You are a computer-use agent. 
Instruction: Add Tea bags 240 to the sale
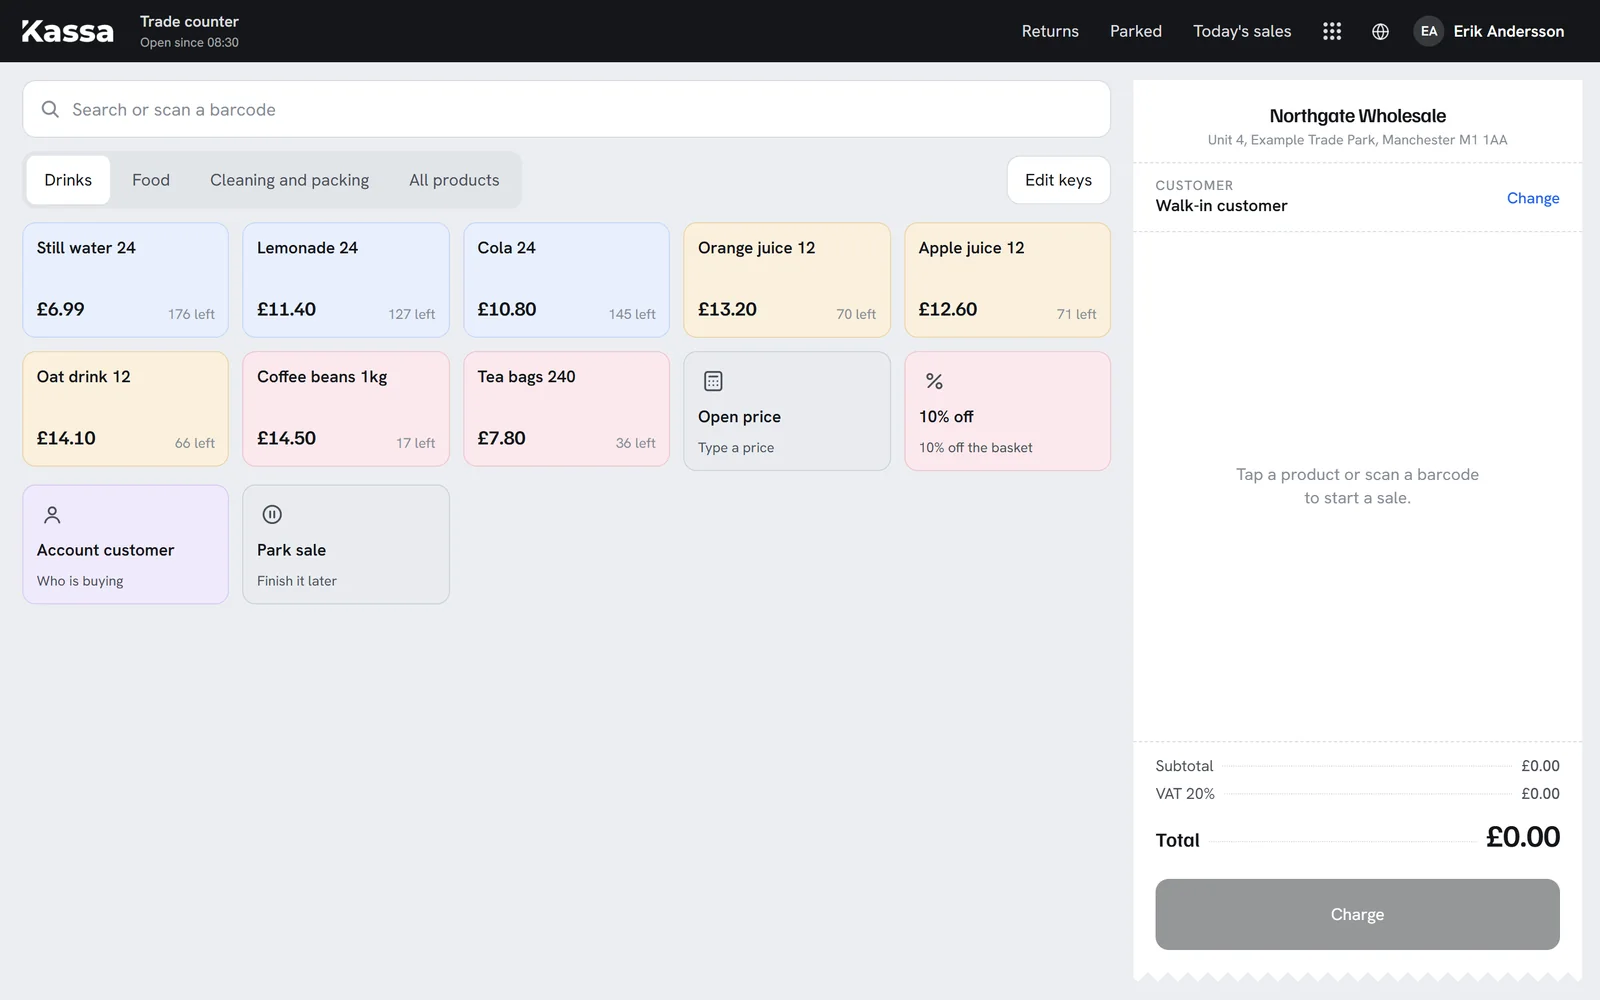(x=566, y=409)
